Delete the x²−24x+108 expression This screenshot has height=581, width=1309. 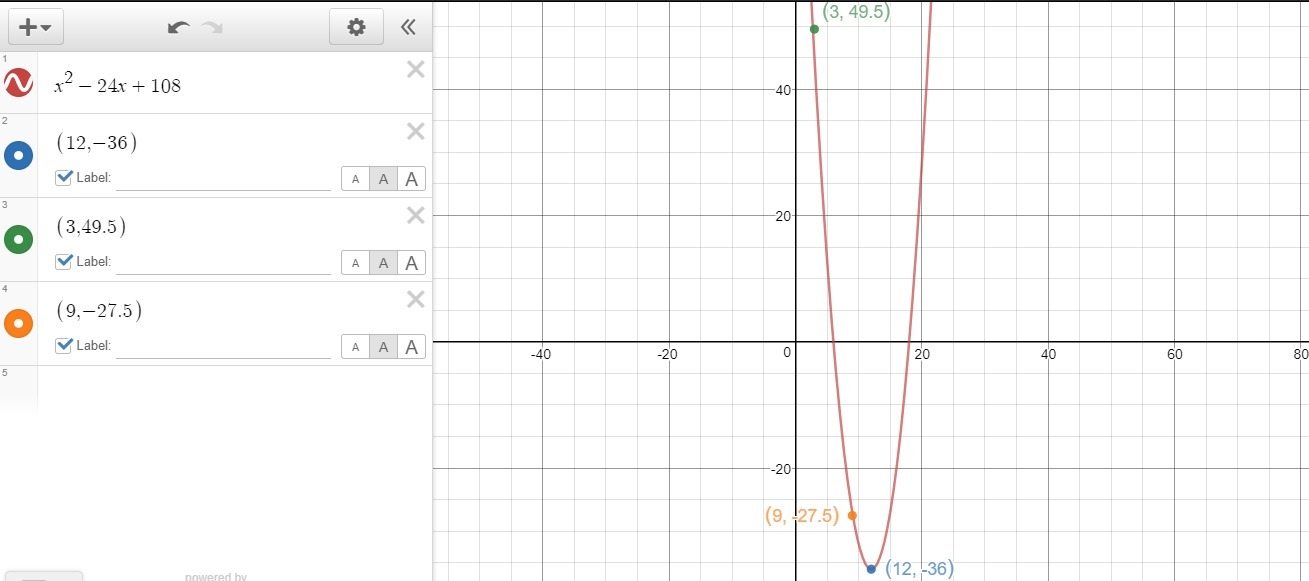coord(416,69)
